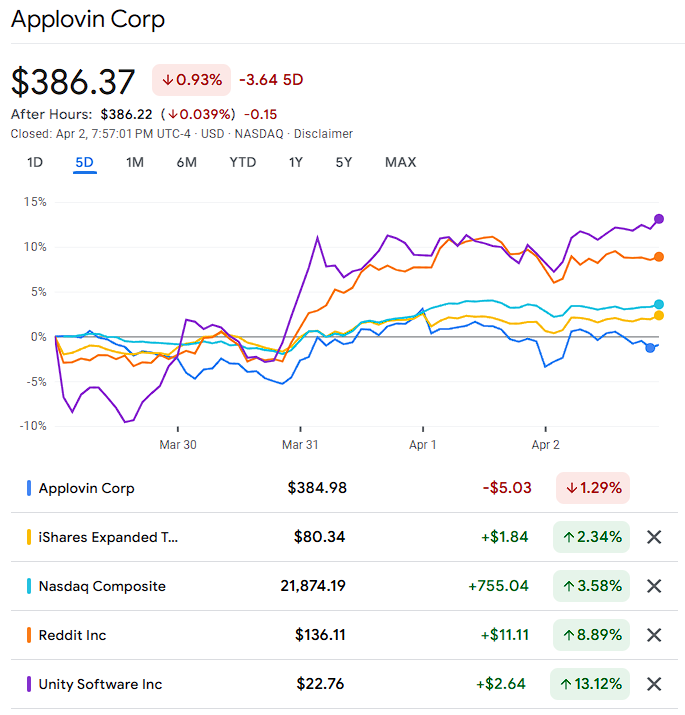Open Reddit Inc row
This screenshot has width=685, height=715.
[344, 635]
